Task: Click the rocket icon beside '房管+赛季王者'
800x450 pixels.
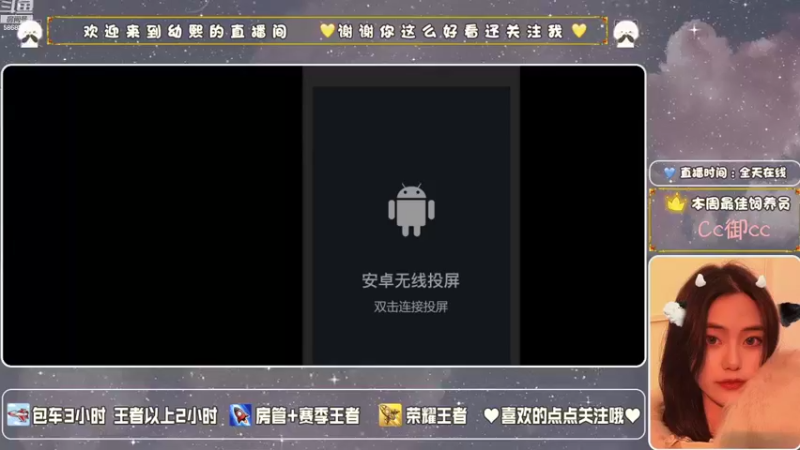Action: (240, 415)
